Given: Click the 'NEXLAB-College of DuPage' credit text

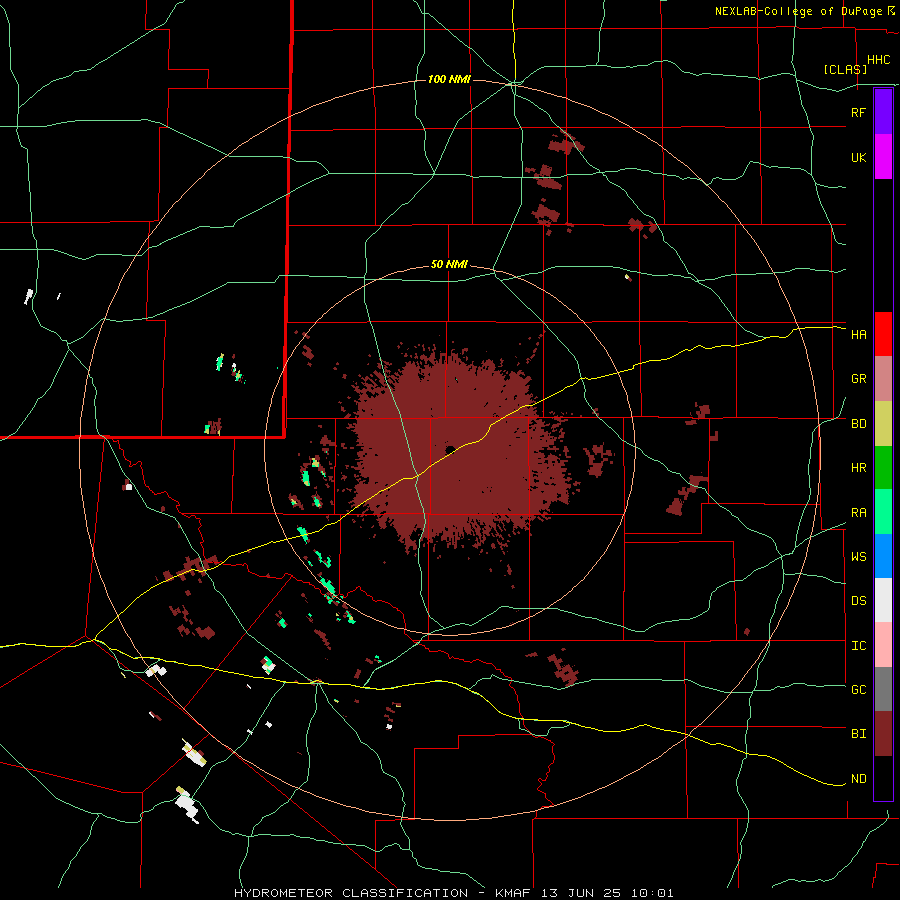Looking at the screenshot, I should coord(798,11).
